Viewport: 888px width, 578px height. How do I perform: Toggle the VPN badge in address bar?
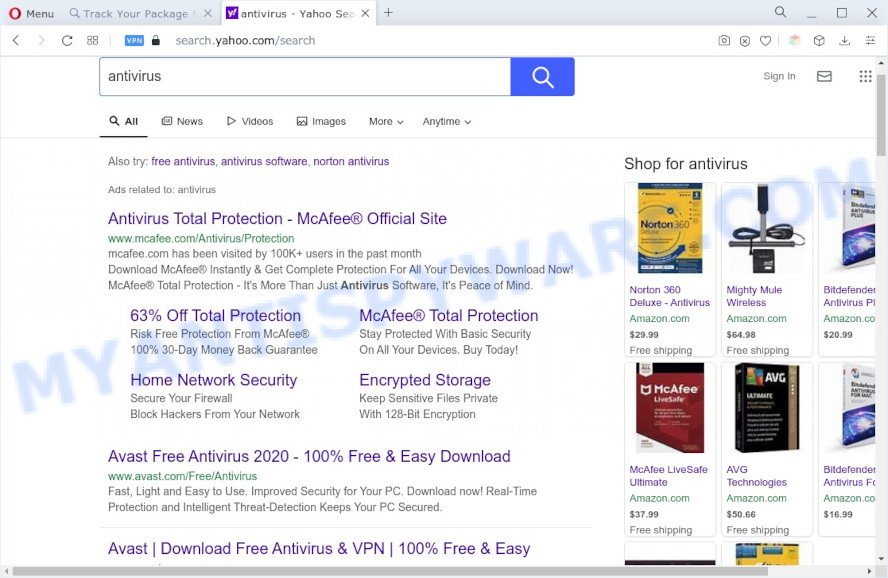click(x=134, y=40)
